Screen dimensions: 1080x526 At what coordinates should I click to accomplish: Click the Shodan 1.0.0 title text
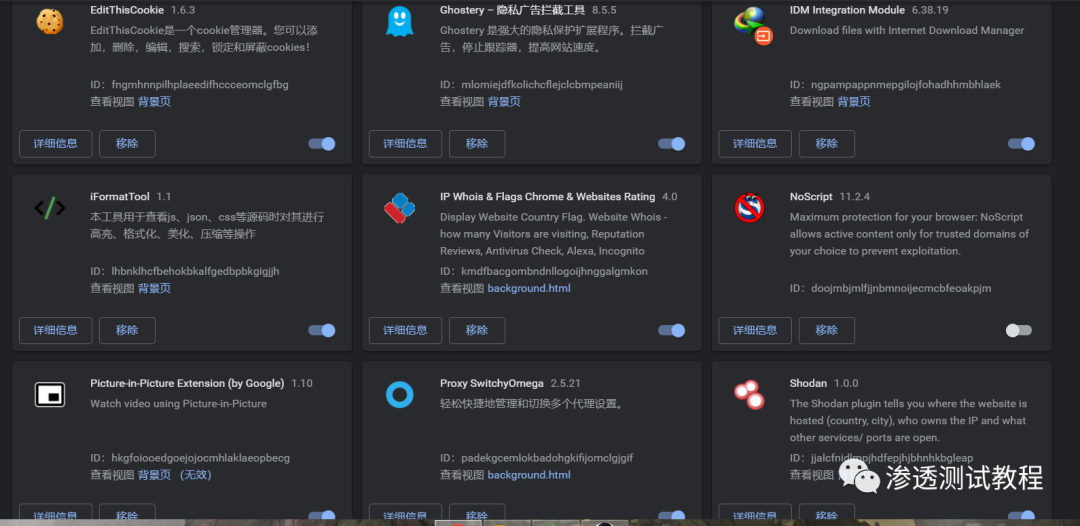(824, 383)
